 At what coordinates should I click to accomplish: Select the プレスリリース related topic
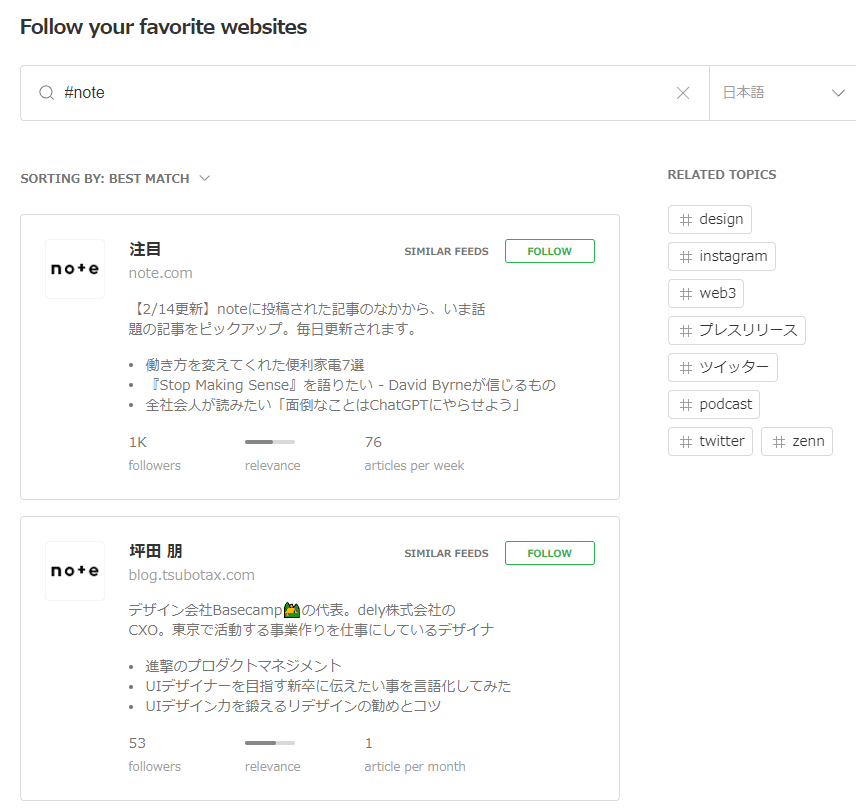coord(736,330)
